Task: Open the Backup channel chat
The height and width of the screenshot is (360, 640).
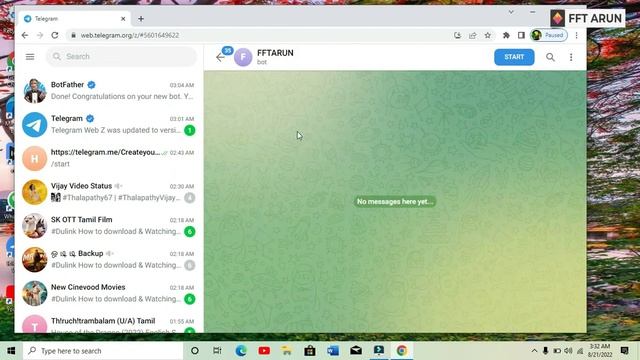Action: (x=109, y=260)
